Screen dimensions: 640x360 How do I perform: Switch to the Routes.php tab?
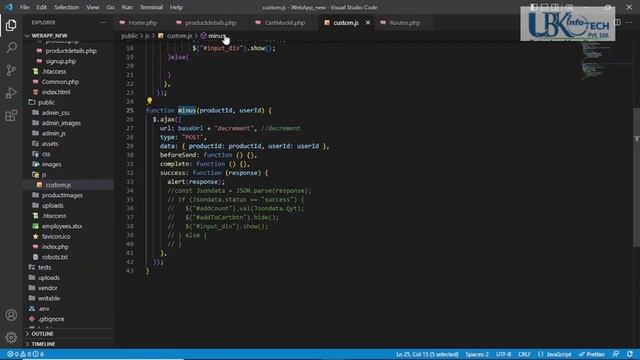click(404, 23)
